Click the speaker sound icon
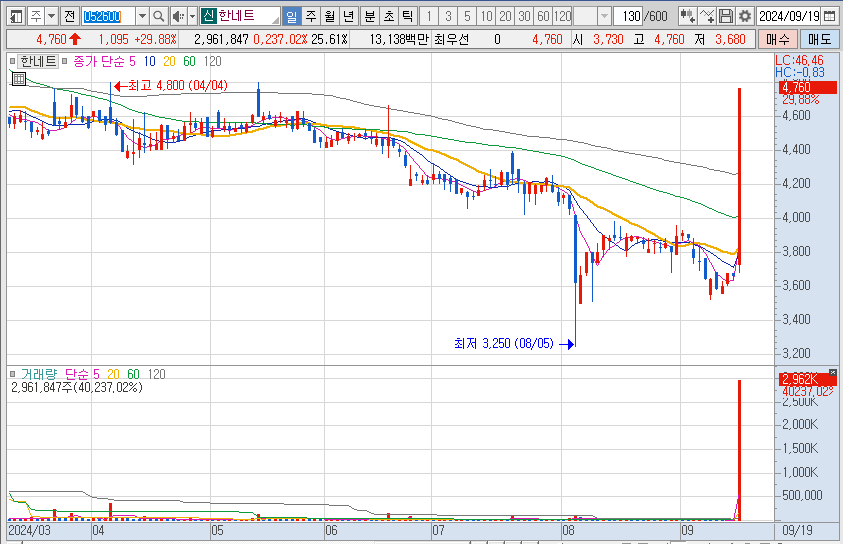843x544 pixels. coord(178,16)
